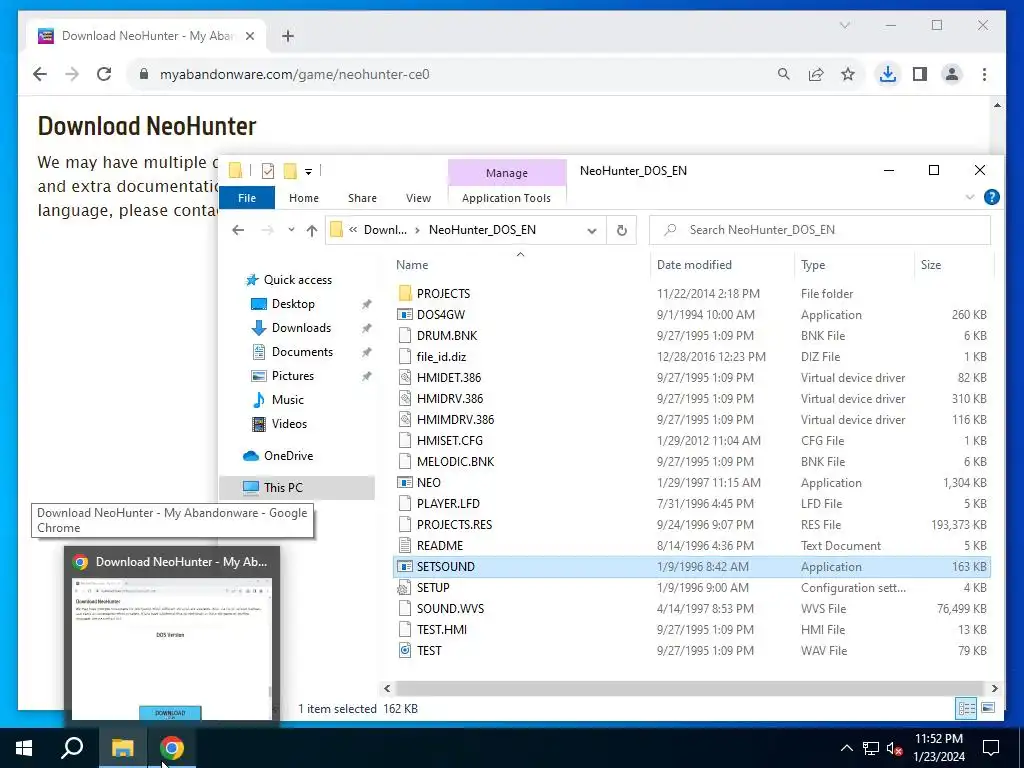This screenshot has width=1024, height=768.
Task: Select Documents in the navigation pane
Action: (x=302, y=352)
